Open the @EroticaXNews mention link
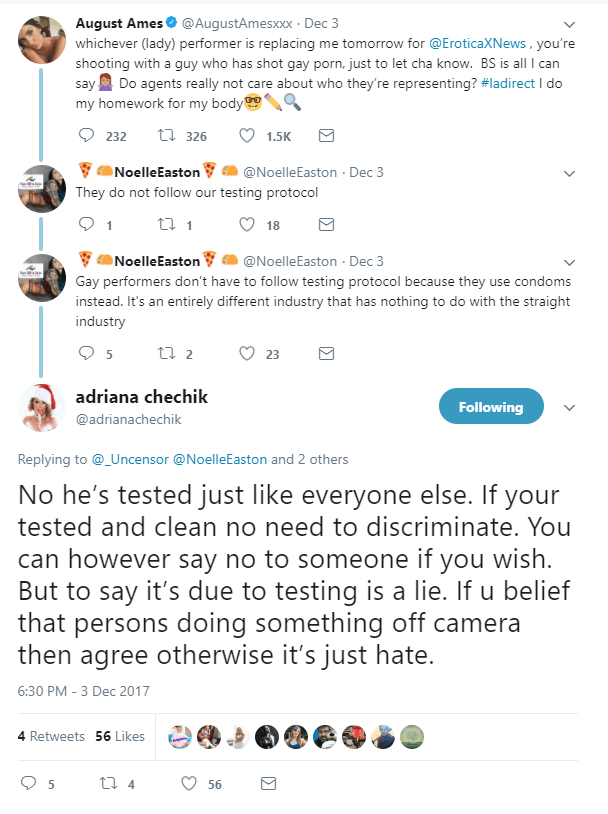Image resolution: width=608 pixels, height=814 pixels. pos(473,45)
